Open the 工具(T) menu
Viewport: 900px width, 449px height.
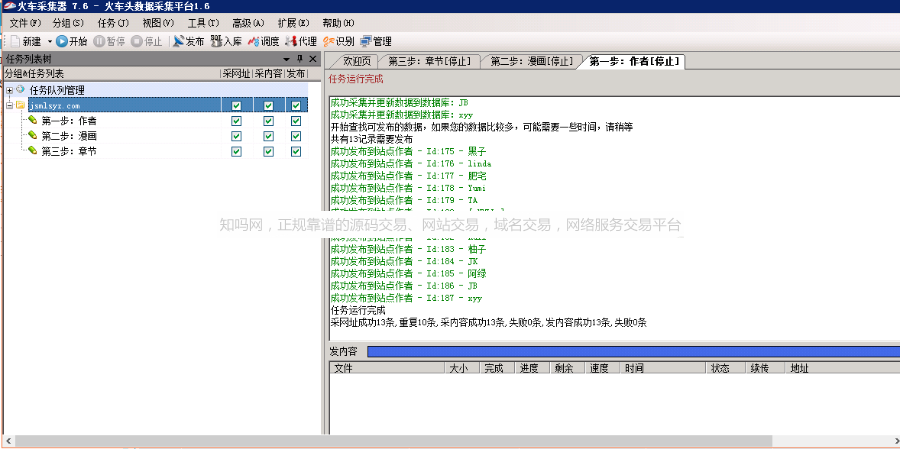coord(203,23)
